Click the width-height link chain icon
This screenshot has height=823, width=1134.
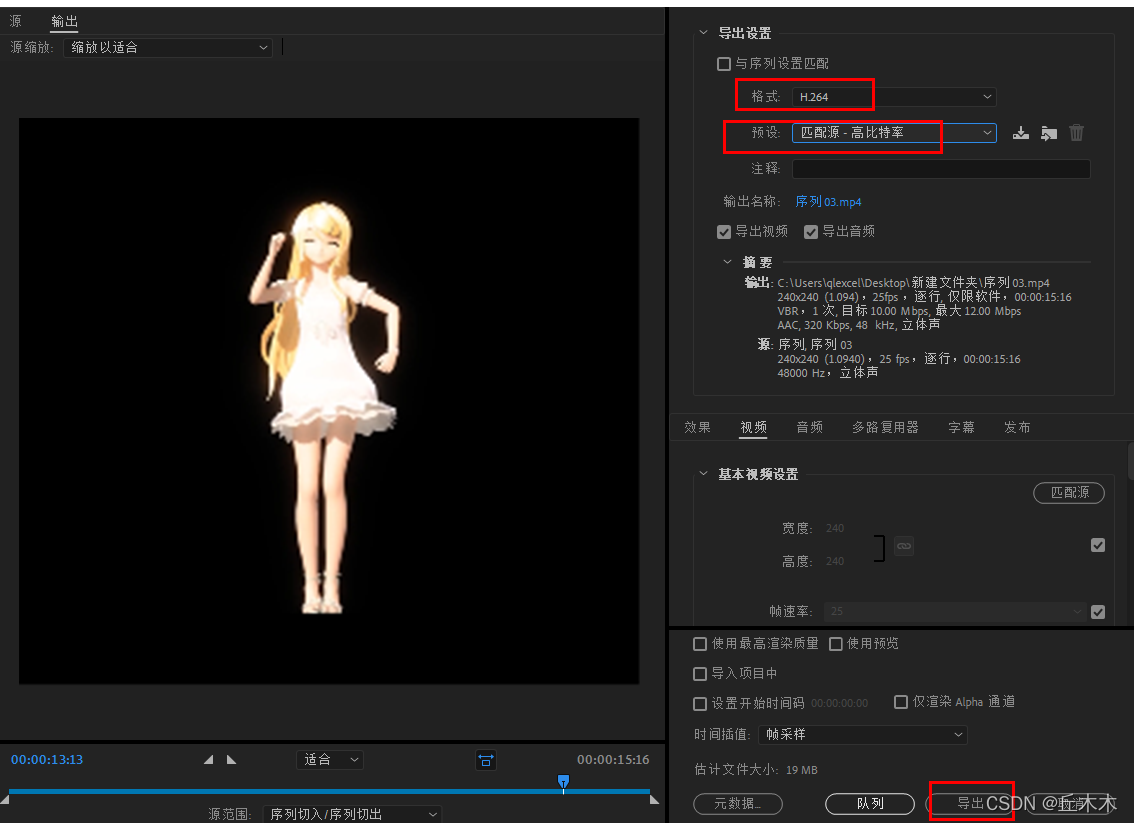click(x=904, y=545)
